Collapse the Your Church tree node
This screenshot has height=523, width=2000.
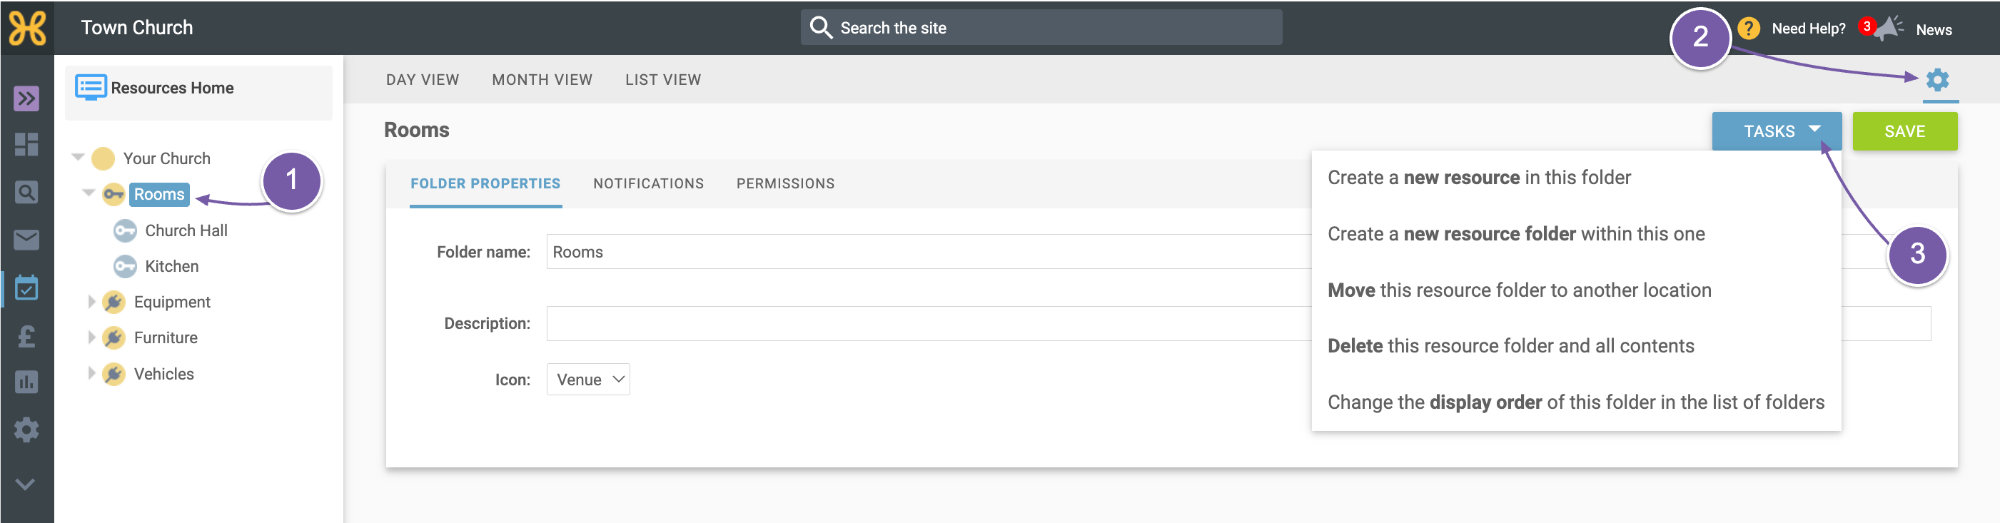78,157
